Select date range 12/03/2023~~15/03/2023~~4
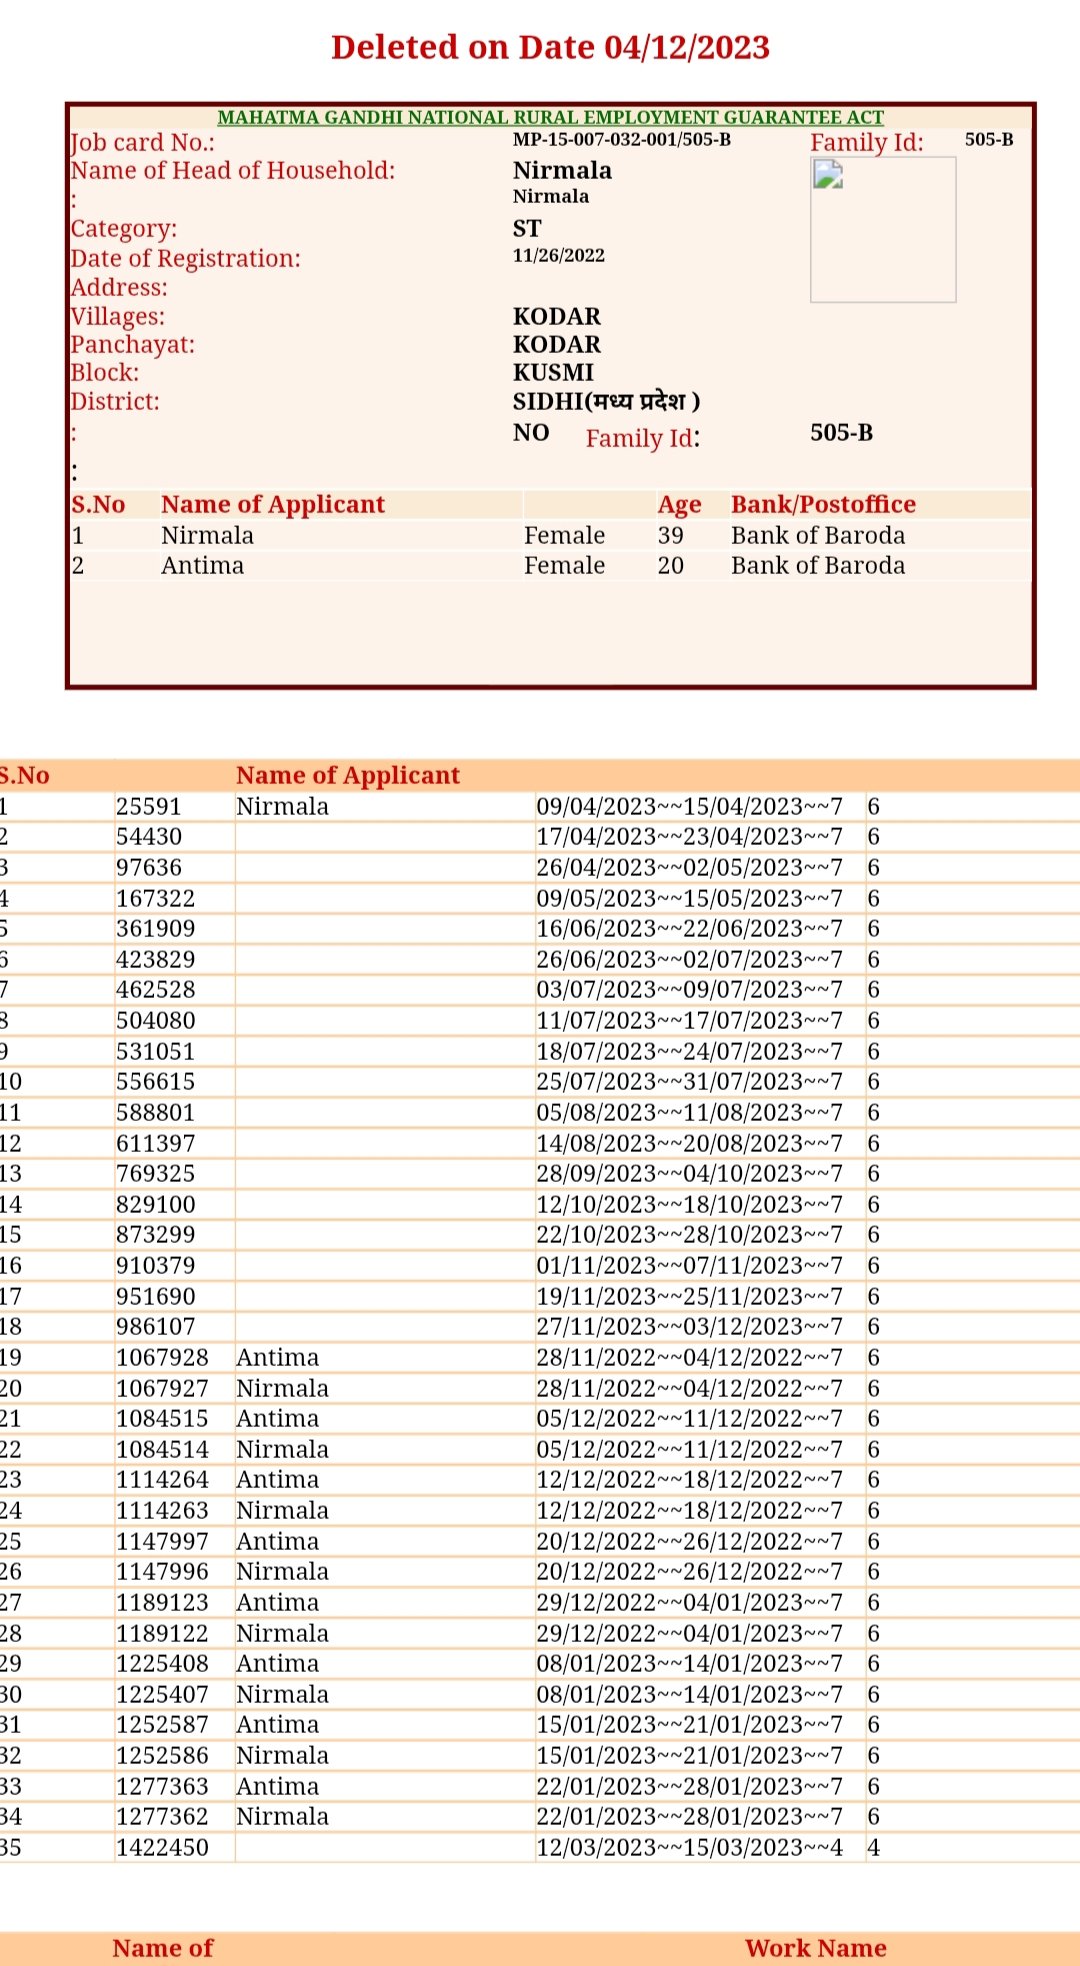Image resolution: width=1080 pixels, height=1966 pixels. (689, 1848)
